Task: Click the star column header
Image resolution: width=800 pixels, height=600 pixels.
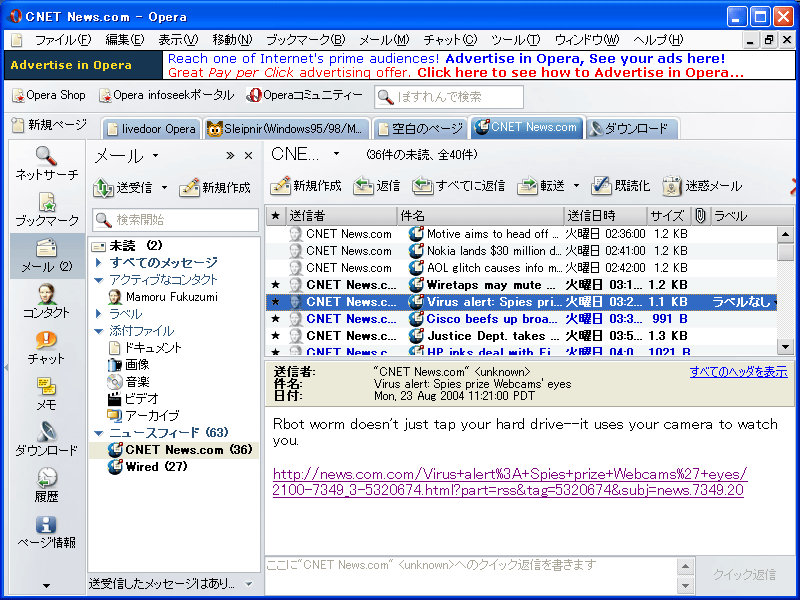Action: pyautogui.click(x=276, y=216)
